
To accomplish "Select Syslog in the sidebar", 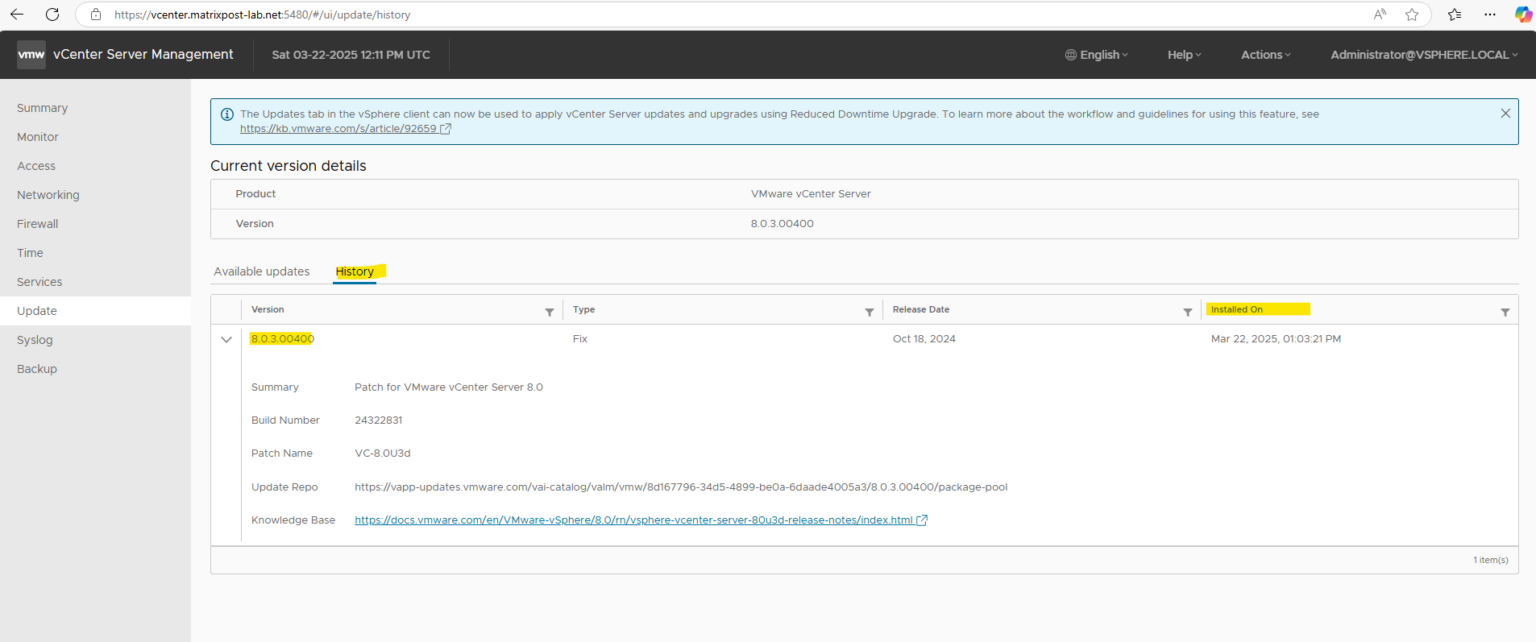I will [36, 339].
